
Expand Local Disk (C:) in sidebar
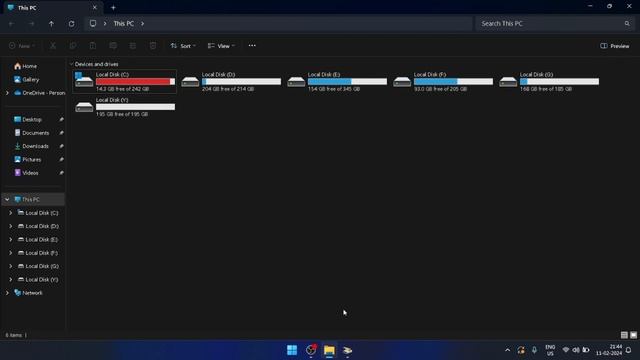click(11, 213)
